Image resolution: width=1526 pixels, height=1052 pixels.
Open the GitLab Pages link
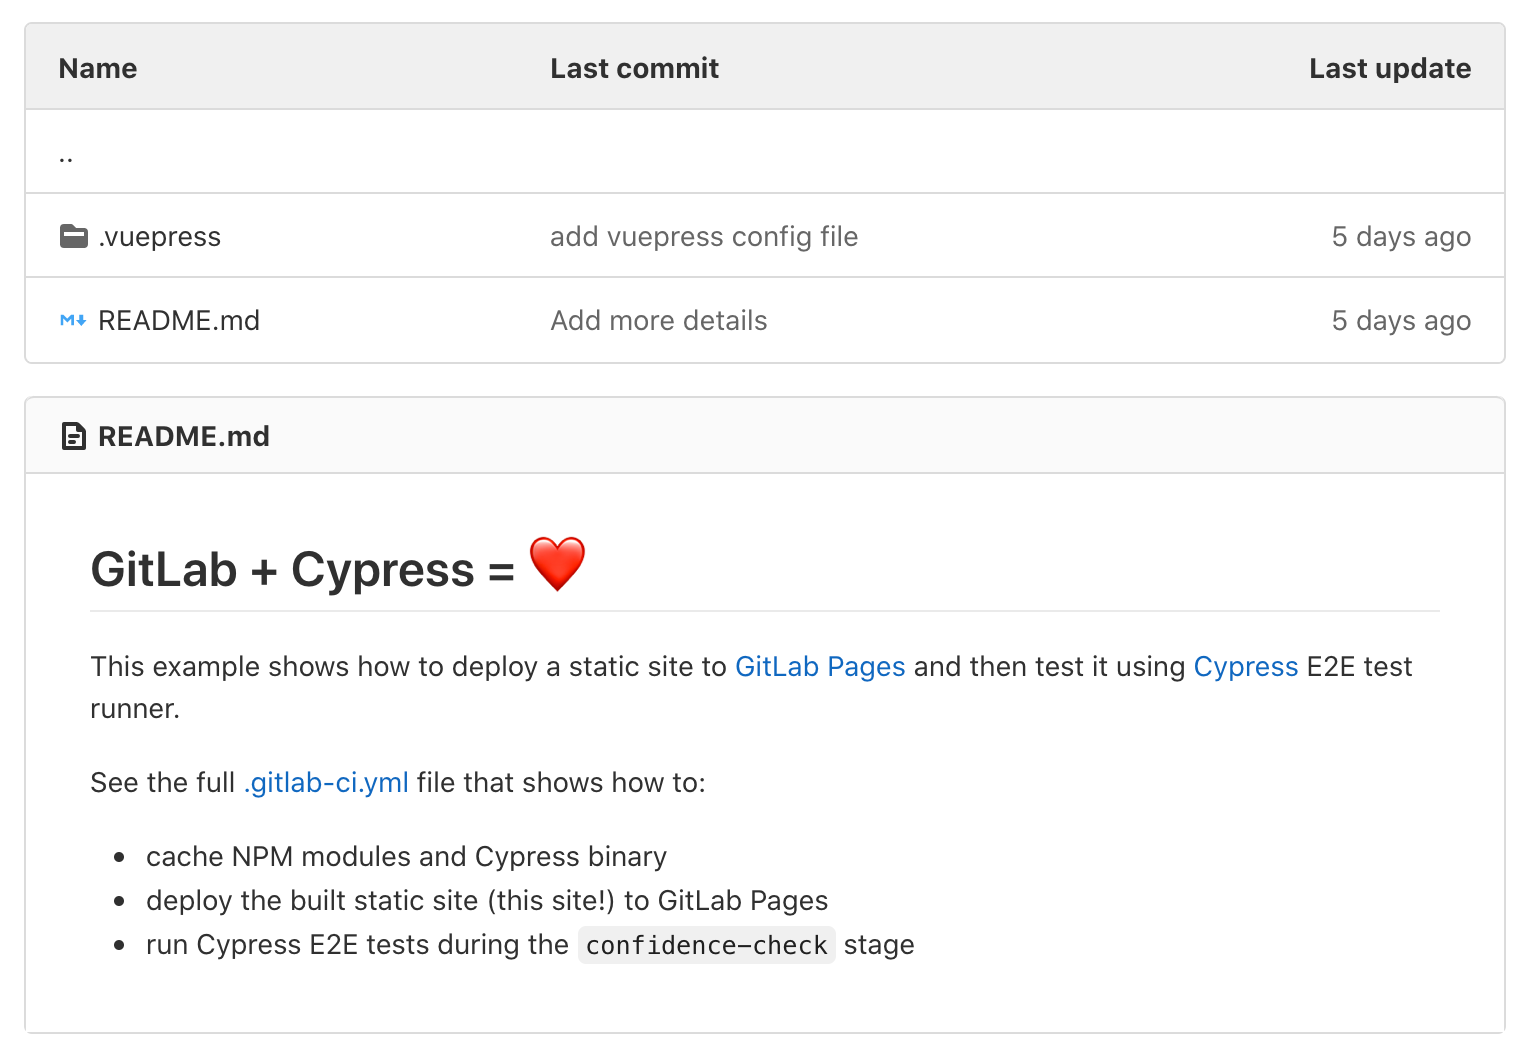coord(819,667)
